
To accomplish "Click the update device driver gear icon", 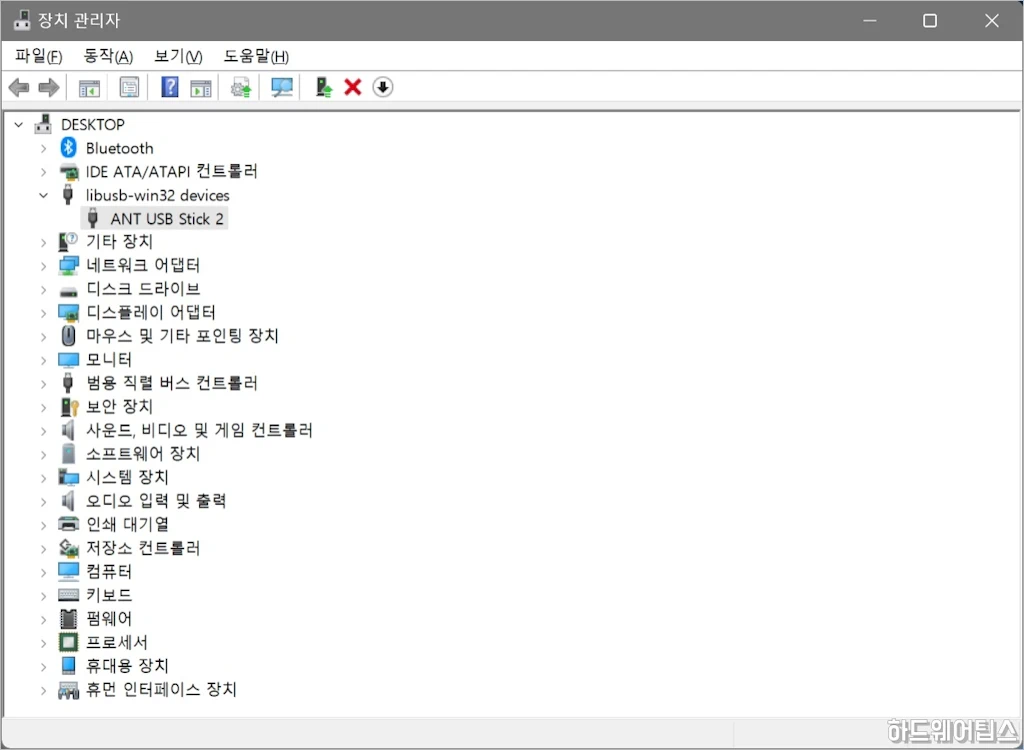I will 241,87.
